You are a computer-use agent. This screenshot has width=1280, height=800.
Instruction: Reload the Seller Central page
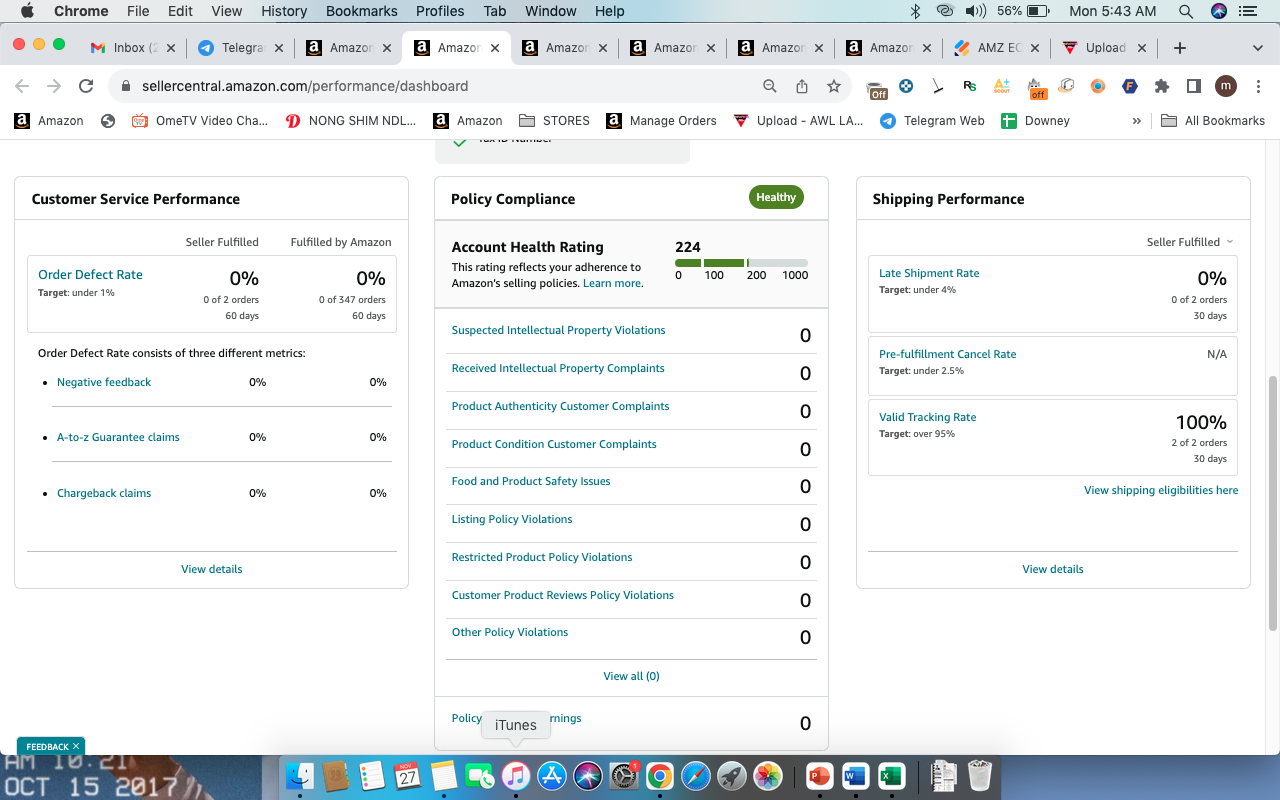tap(86, 86)
